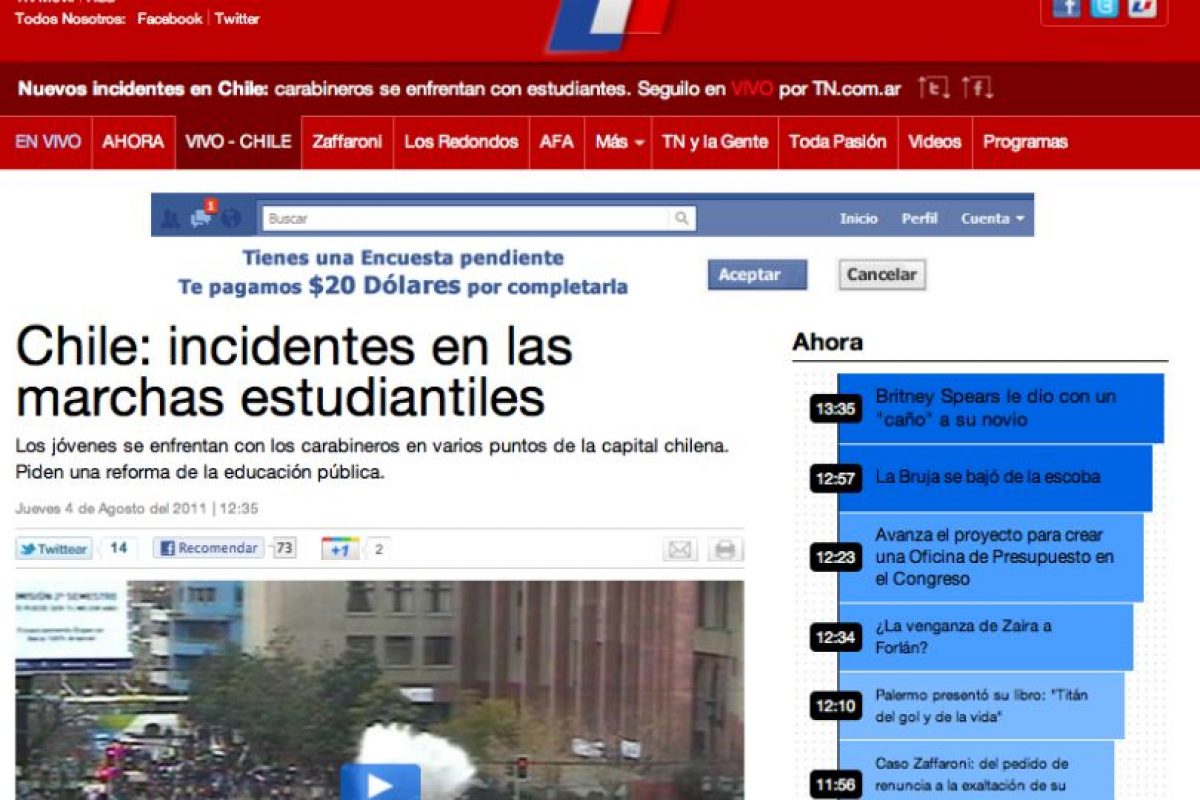Select the VIVO - CHILE tab

point(238,142)
